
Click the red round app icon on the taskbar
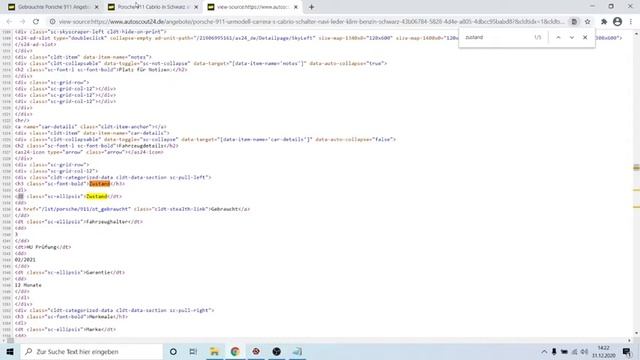coord(256,351)
